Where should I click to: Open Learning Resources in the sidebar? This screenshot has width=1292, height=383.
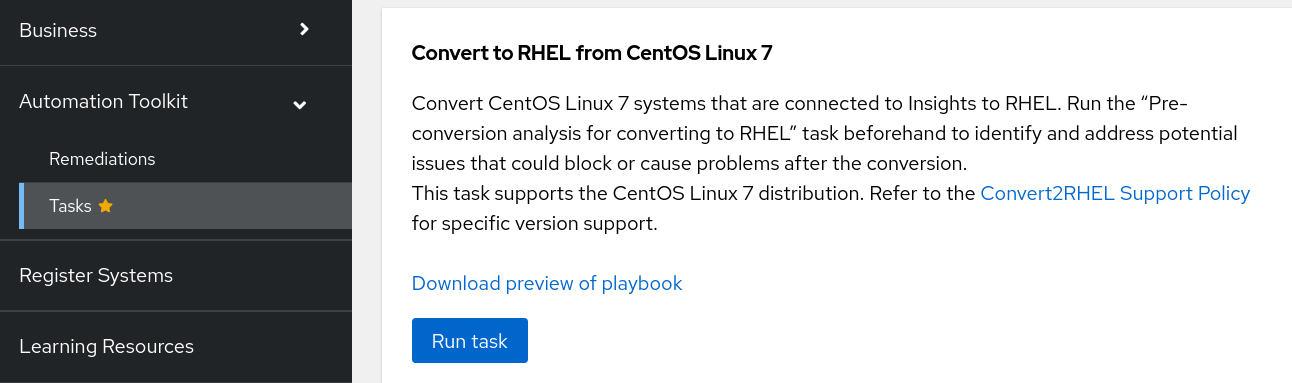click(106, 347)
